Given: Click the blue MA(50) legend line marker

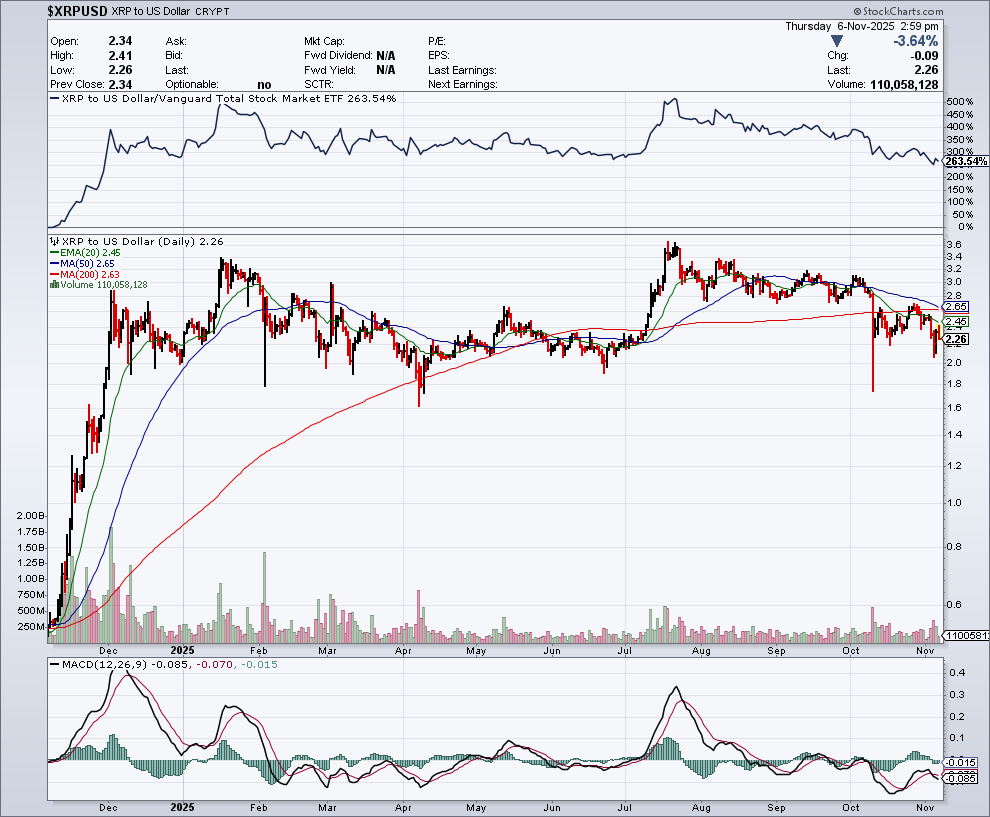Looking at the screenshot, I should tap(52, 264).
